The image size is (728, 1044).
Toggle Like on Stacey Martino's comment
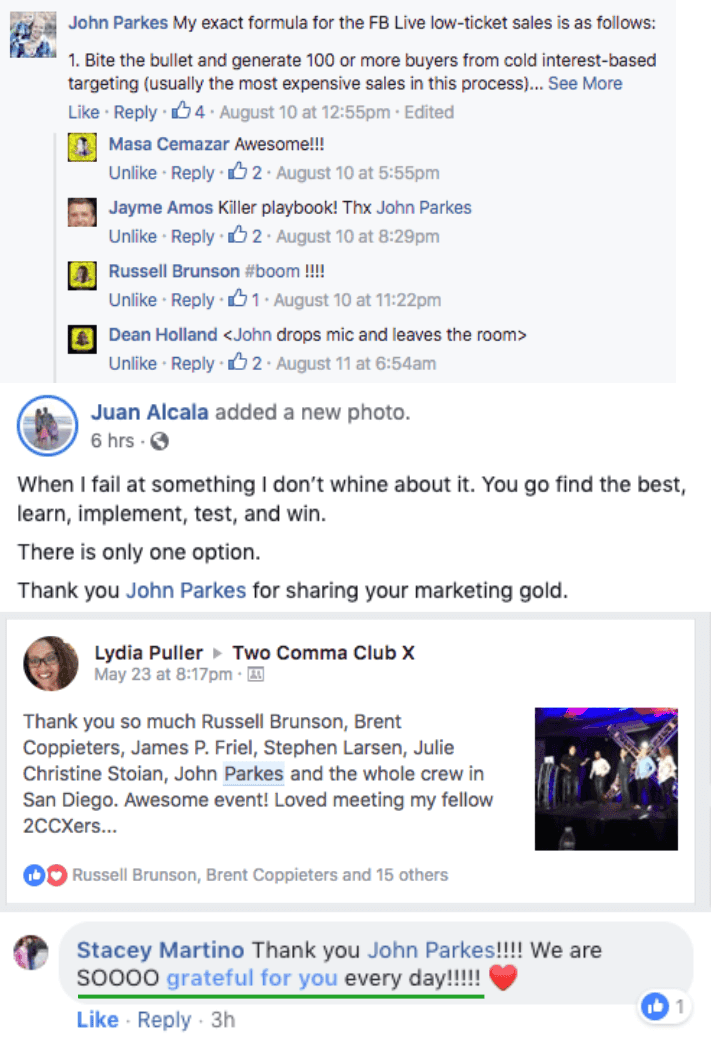point(98,1019)
